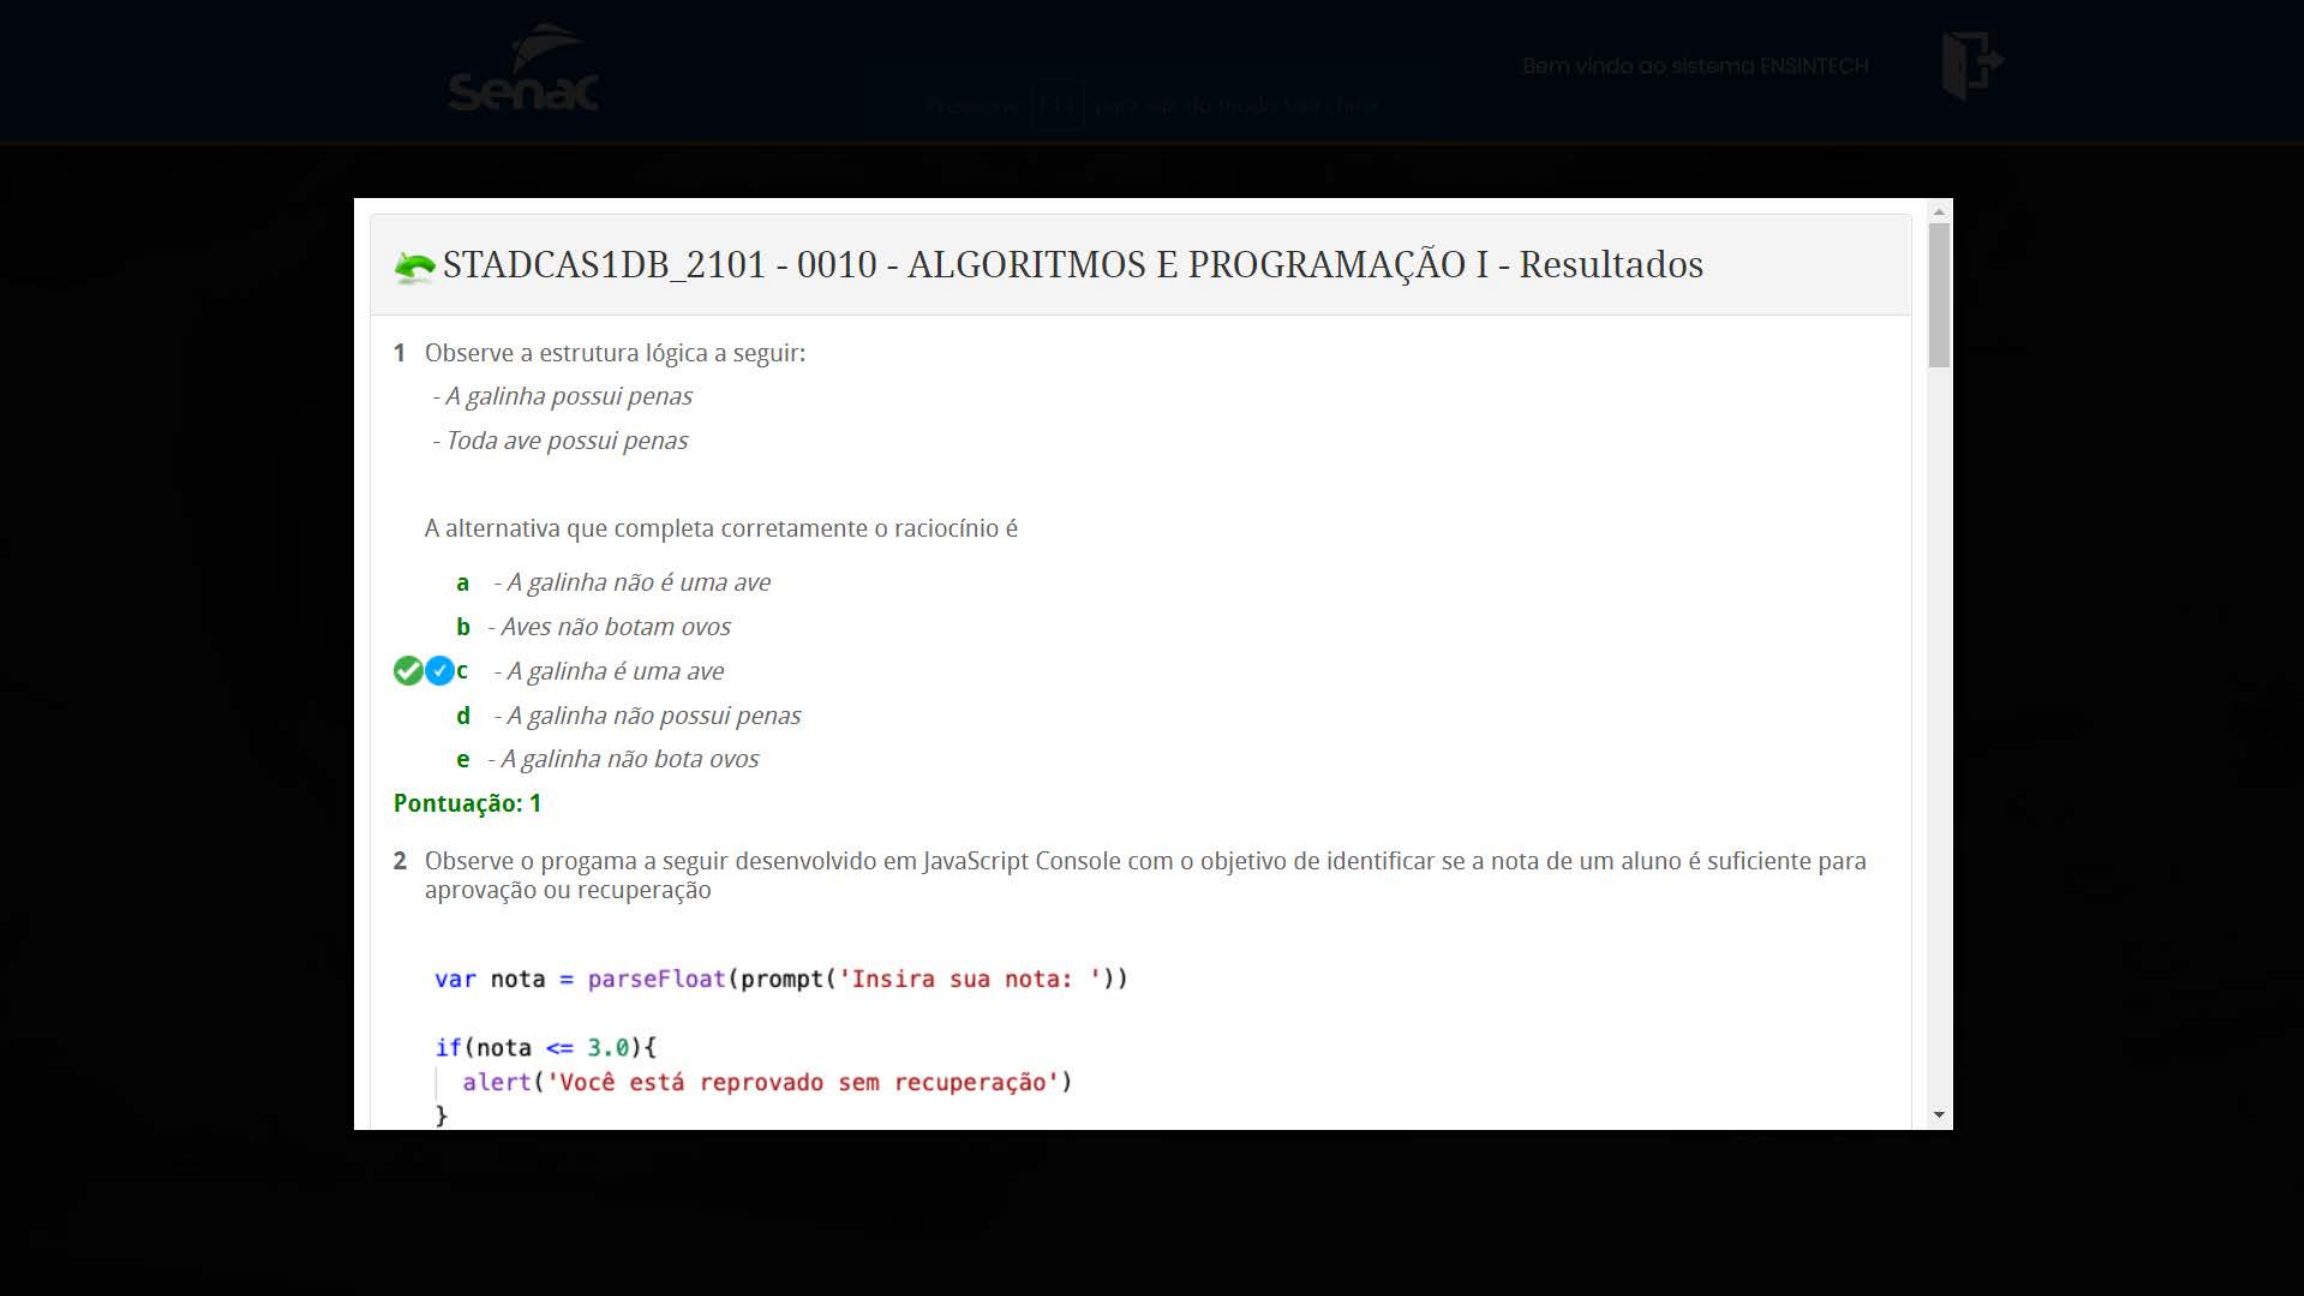The height and width of the screenshot is (1296, 2304).
Task: Select option c 'A galinha é uma ave'
Action: point(614,671)
